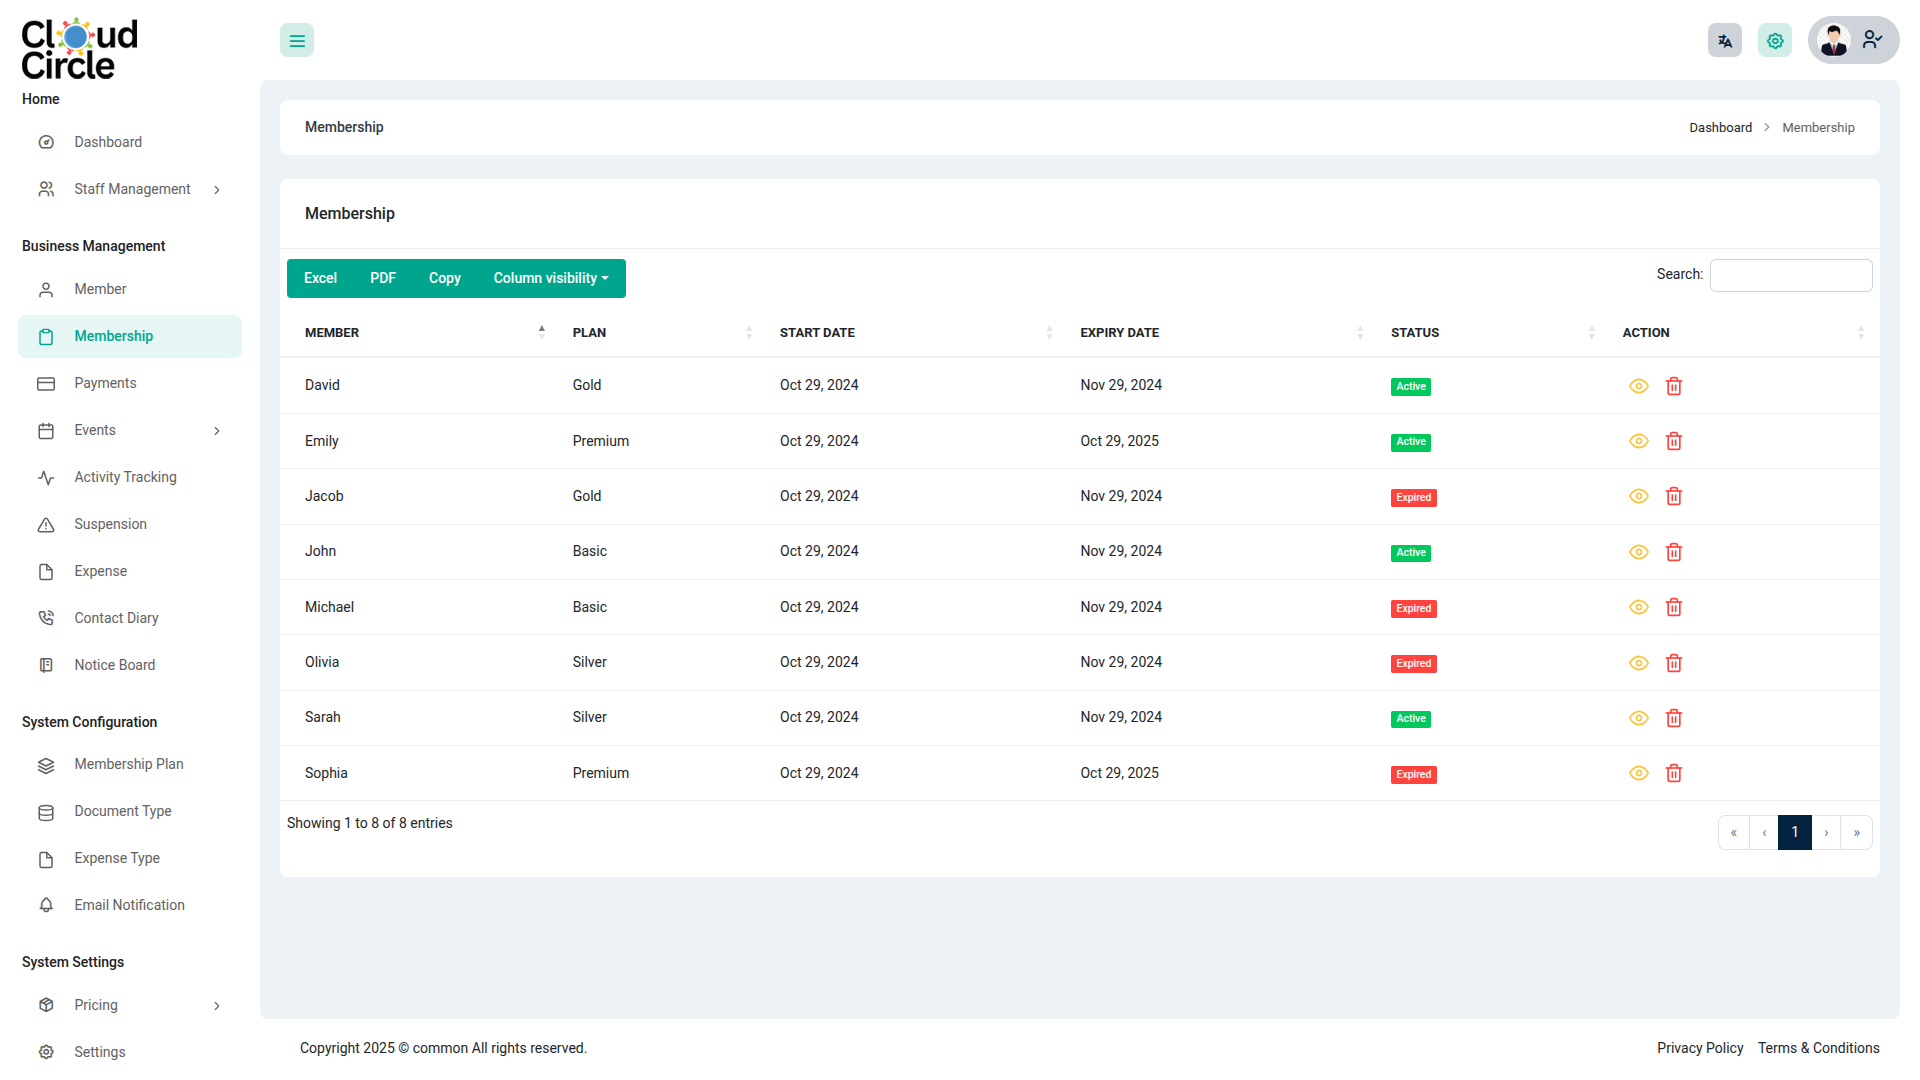This screenshot has width=1920, height=1080.
Task: Click the teal settings gear icon
Action: click(1774, 41)
